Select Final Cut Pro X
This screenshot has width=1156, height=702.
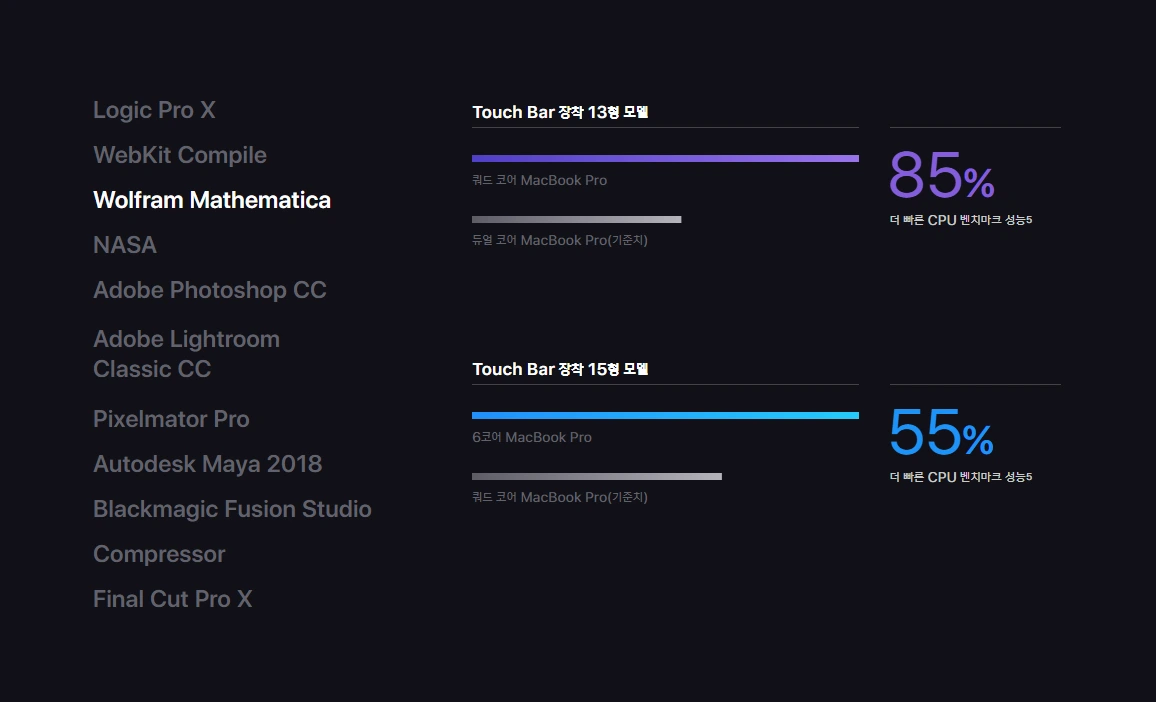pos(173,599)
